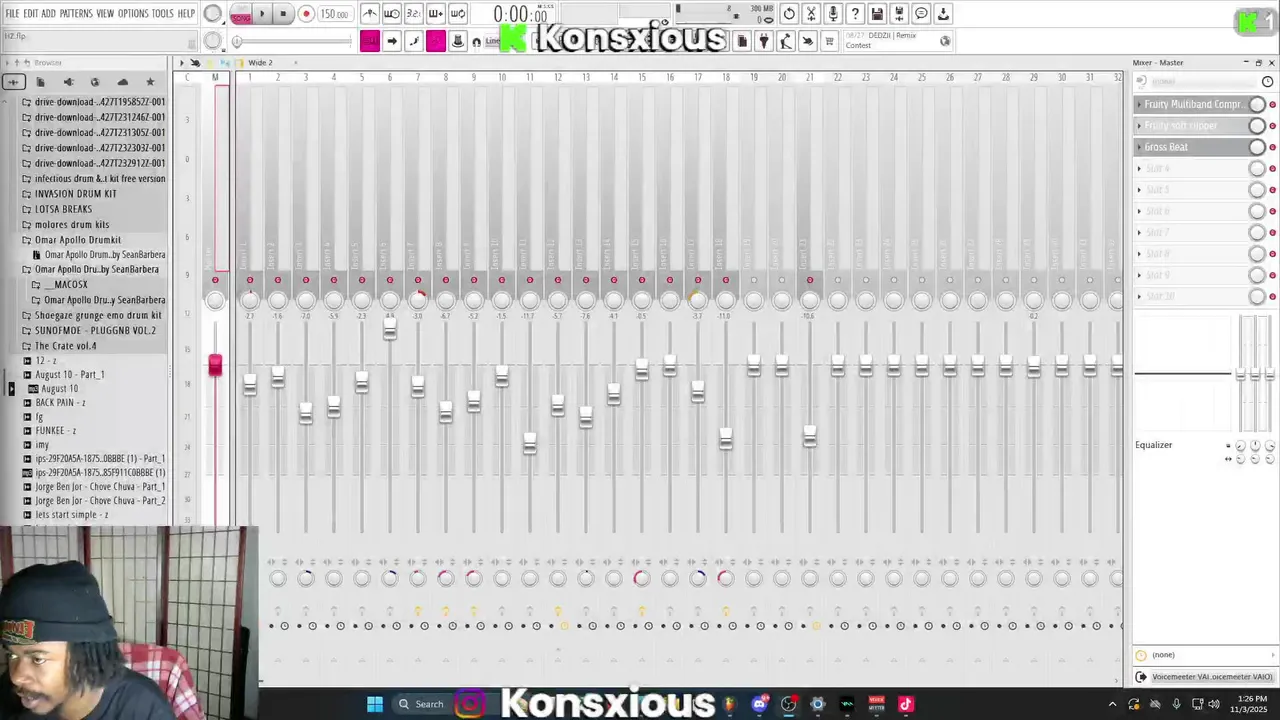Click the raised fader of insert 6
The height and width of the screenshot is (720, 1280).
tap(390, 328)
